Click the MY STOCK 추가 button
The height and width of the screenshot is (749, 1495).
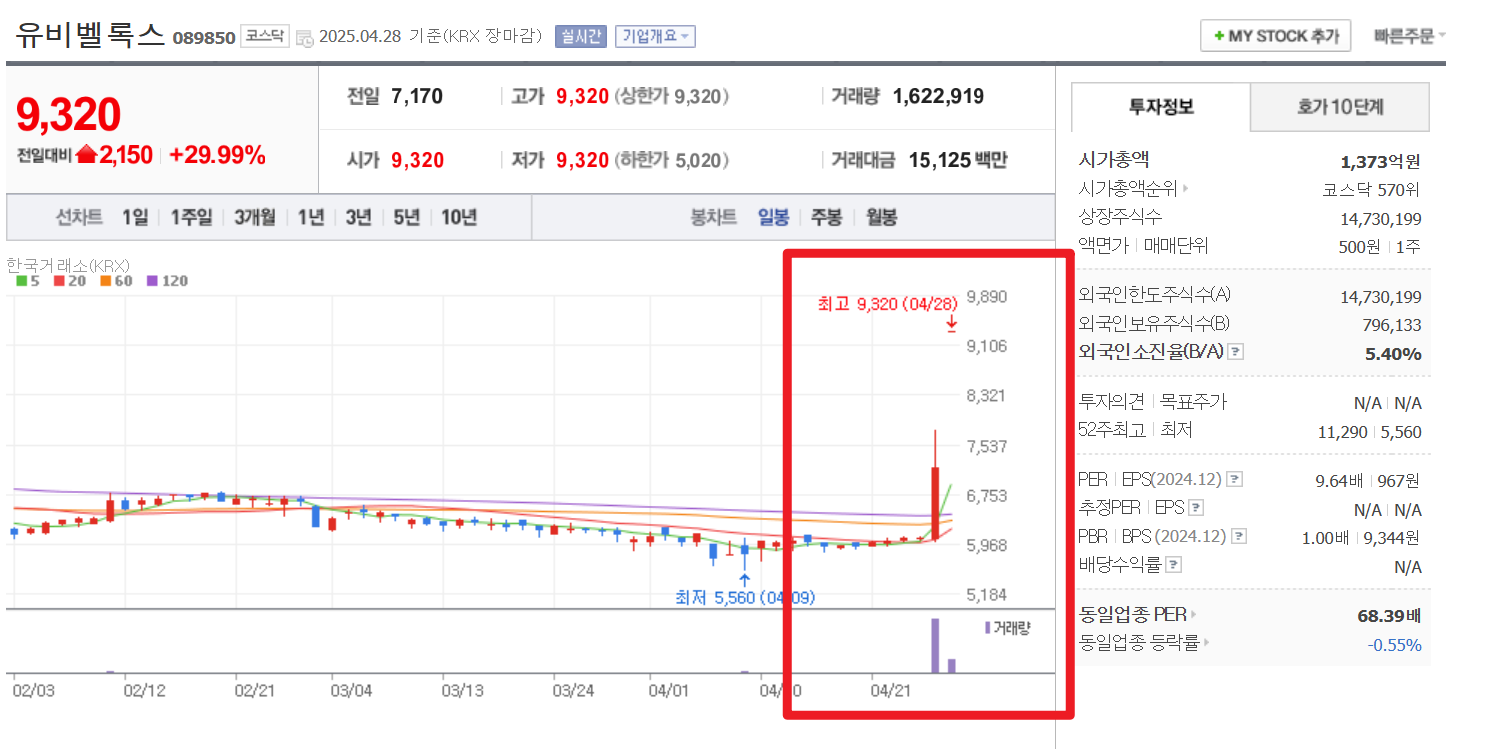[x=1275, y=35]
